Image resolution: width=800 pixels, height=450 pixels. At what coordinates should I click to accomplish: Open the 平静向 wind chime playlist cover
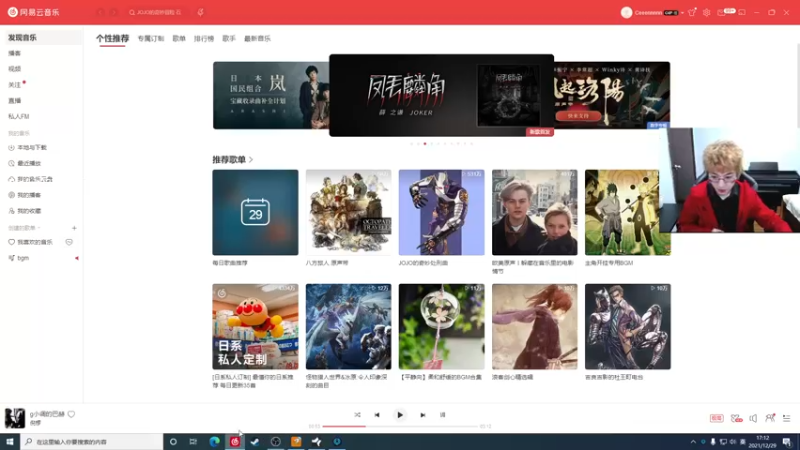(441, 327)
